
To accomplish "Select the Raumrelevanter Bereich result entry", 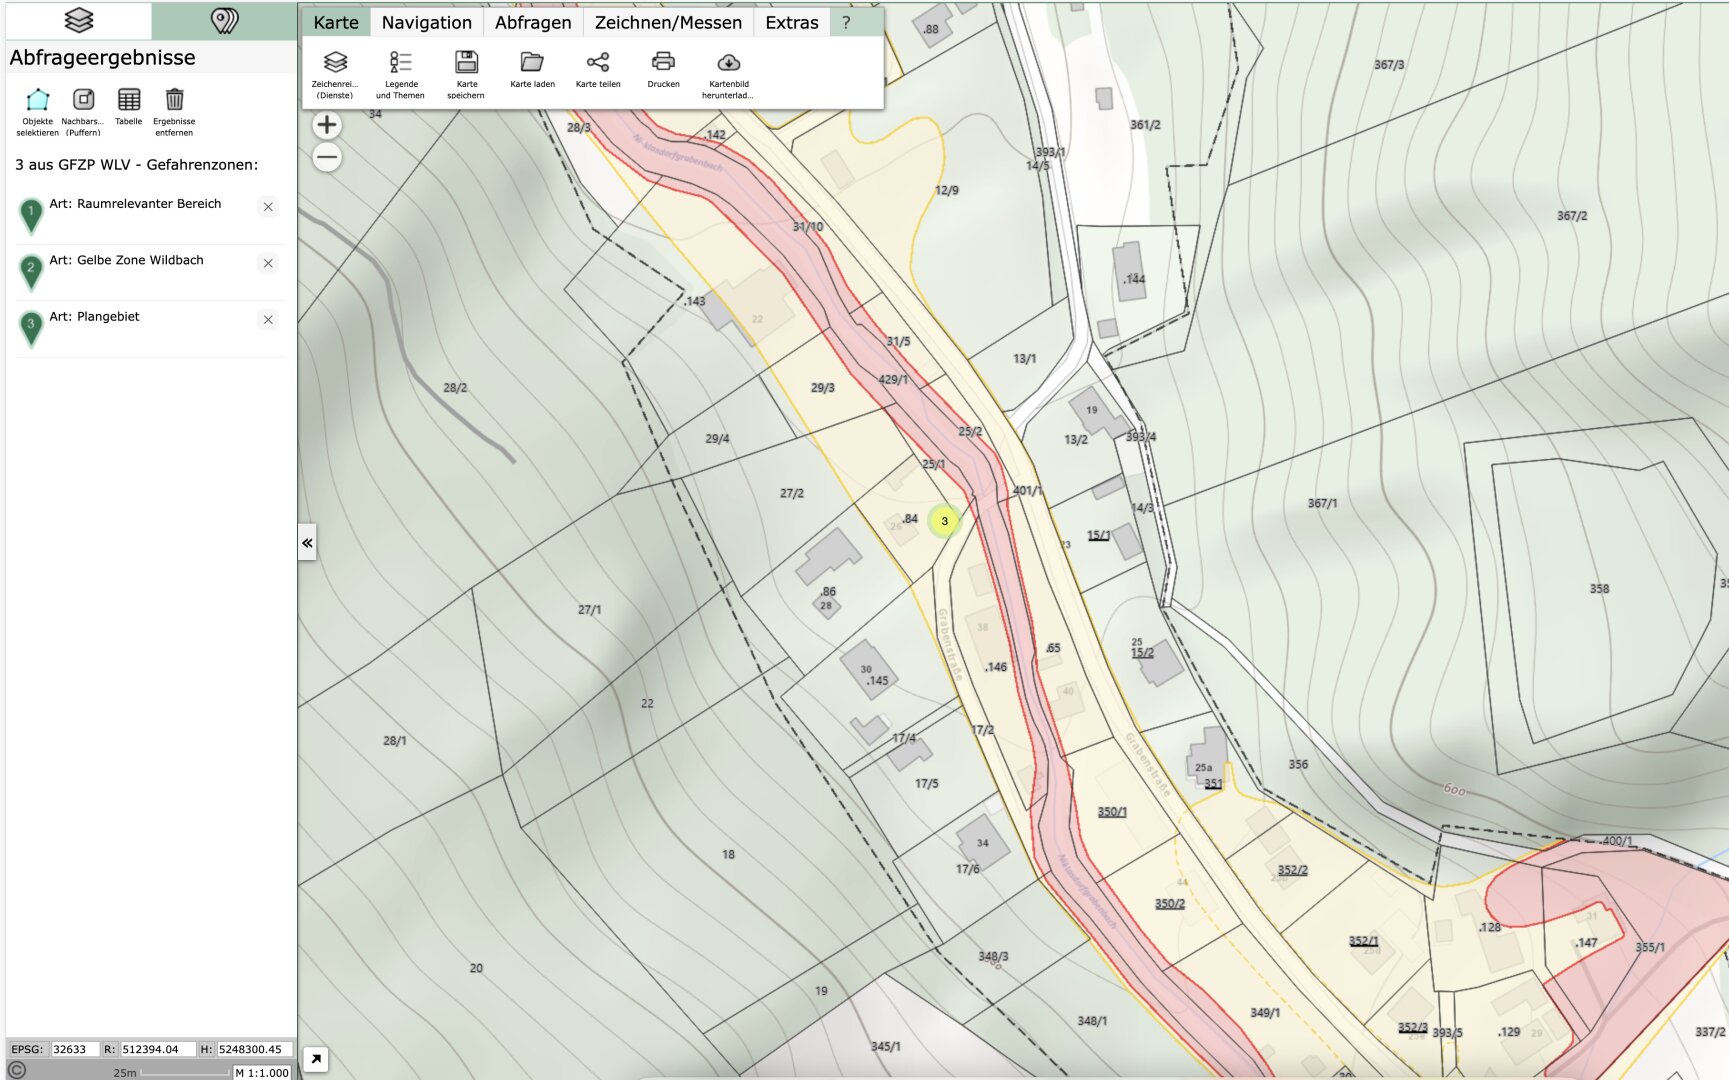I will tap(135, 204).
